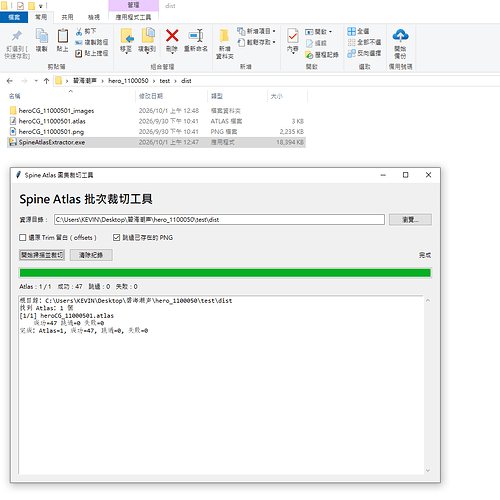The height and width of the screenshot is (500, 500).
Task: Expand the Open dropdown arrow in ribbon
Action: click(x=330, y=32)
